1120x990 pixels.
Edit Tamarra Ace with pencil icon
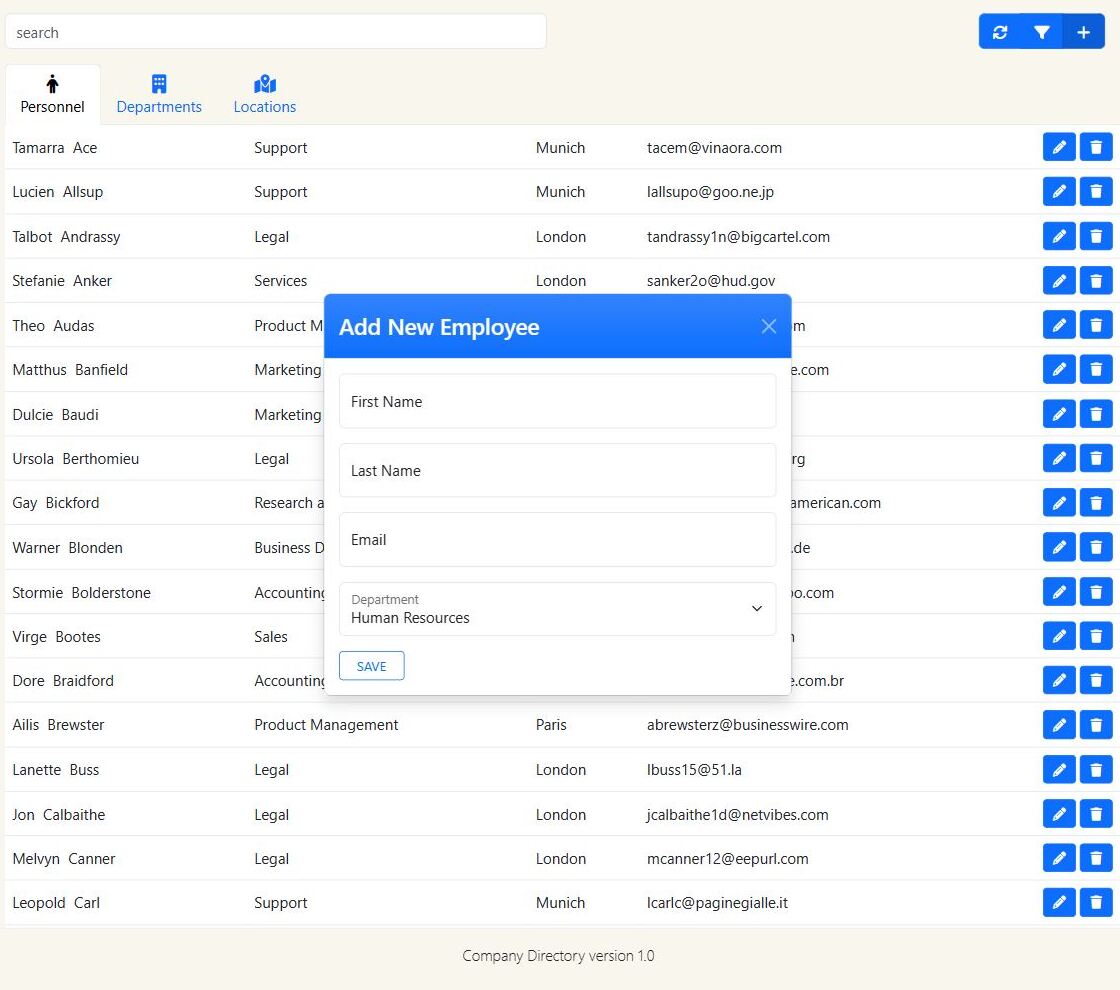click(1059, 148)
